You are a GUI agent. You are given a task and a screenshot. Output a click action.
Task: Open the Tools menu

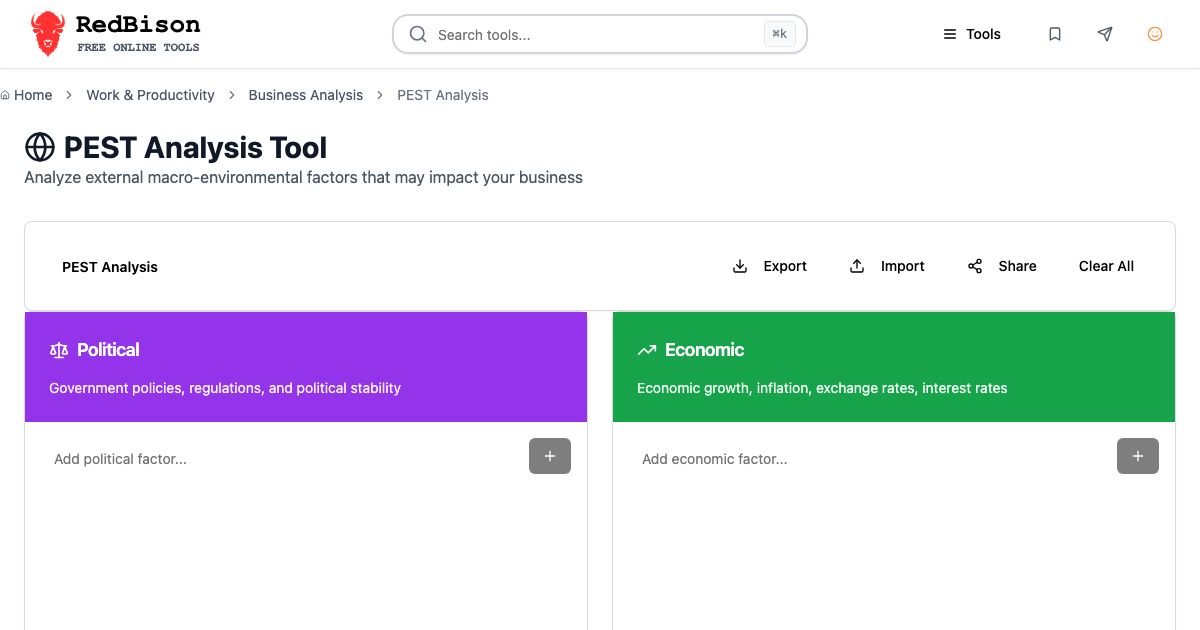click(972, 34)
